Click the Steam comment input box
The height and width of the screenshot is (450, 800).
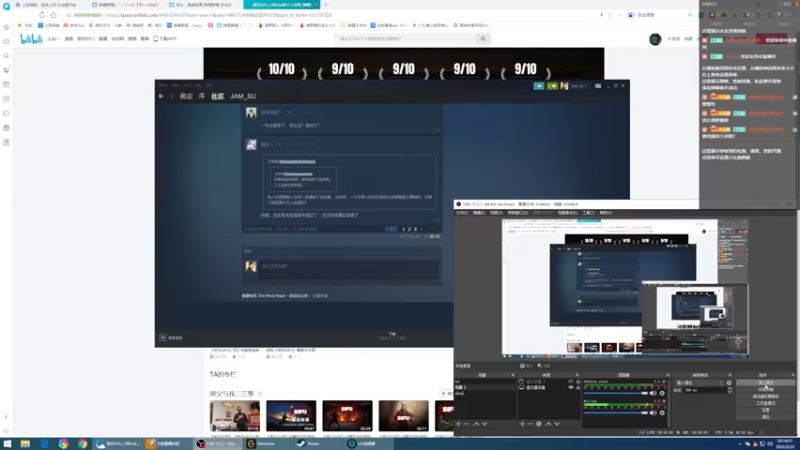click(348, 269)
